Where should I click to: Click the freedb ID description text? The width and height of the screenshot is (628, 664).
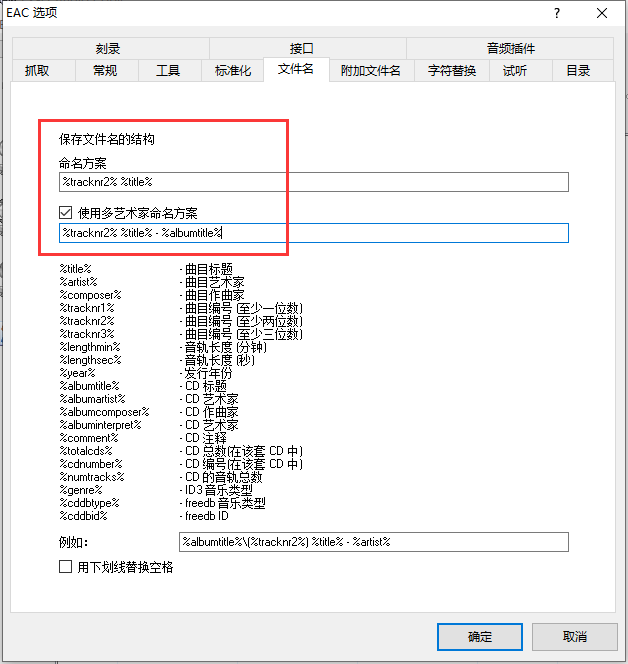(x=207, y=516)
